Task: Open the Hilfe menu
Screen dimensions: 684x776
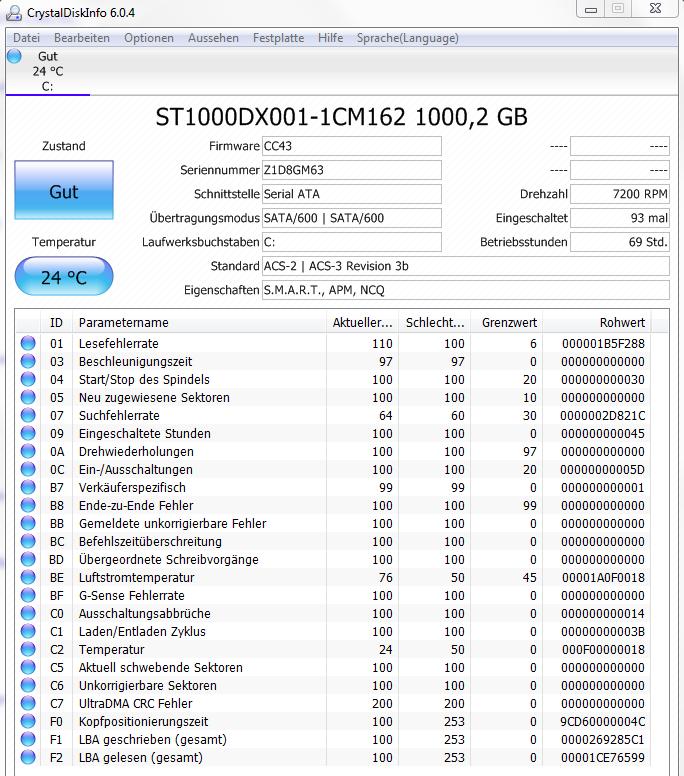Action: pos(331,38)
